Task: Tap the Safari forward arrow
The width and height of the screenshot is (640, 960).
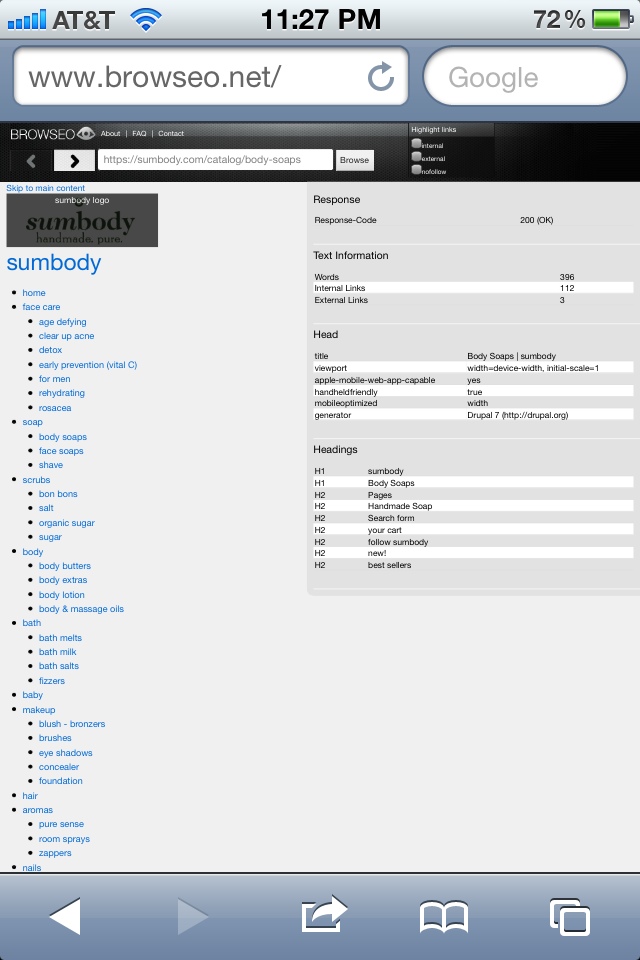Action: [193, 916]
